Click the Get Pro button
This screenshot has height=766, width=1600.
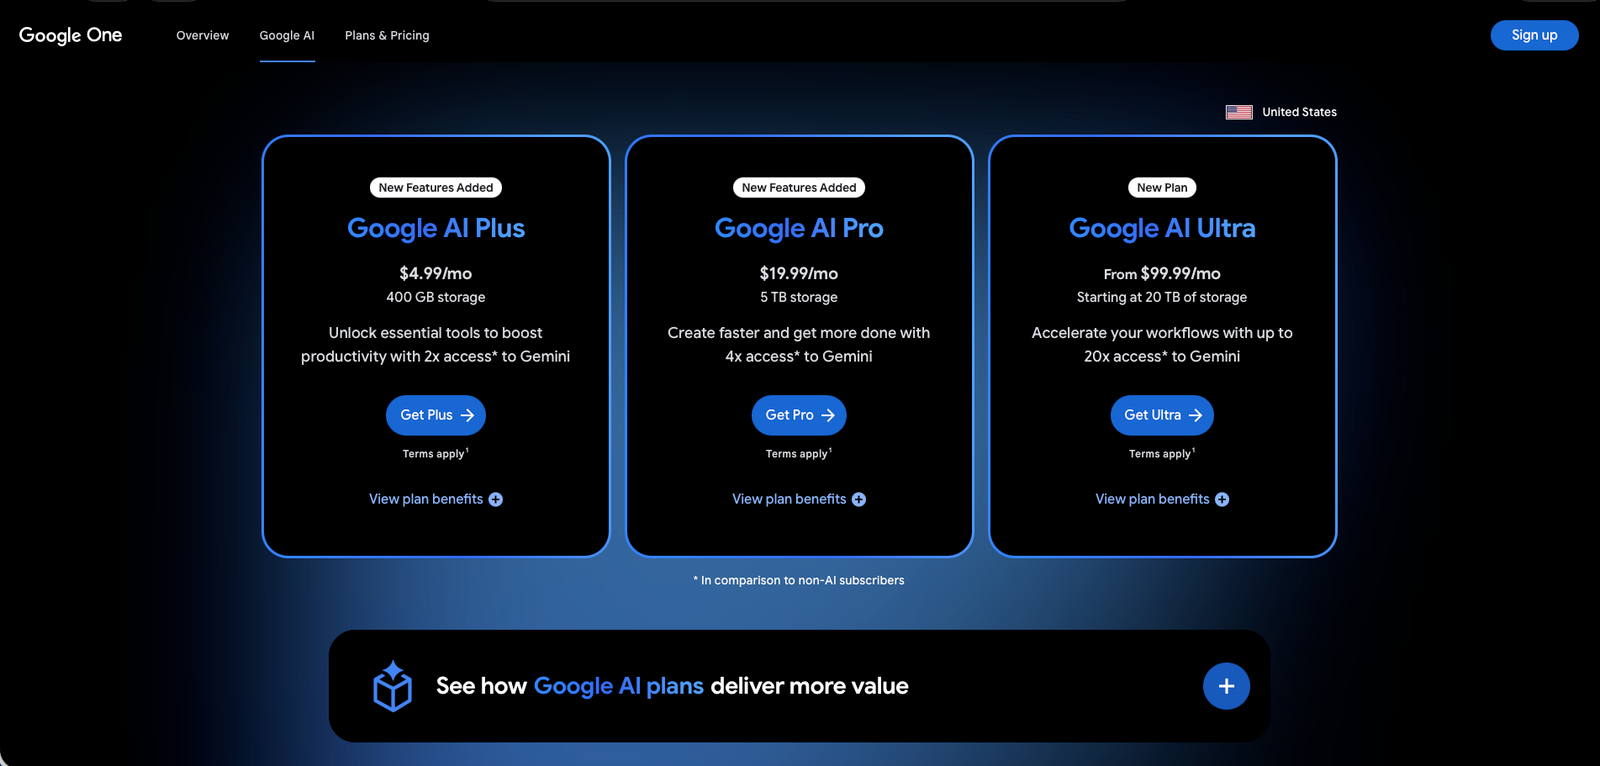799,415
